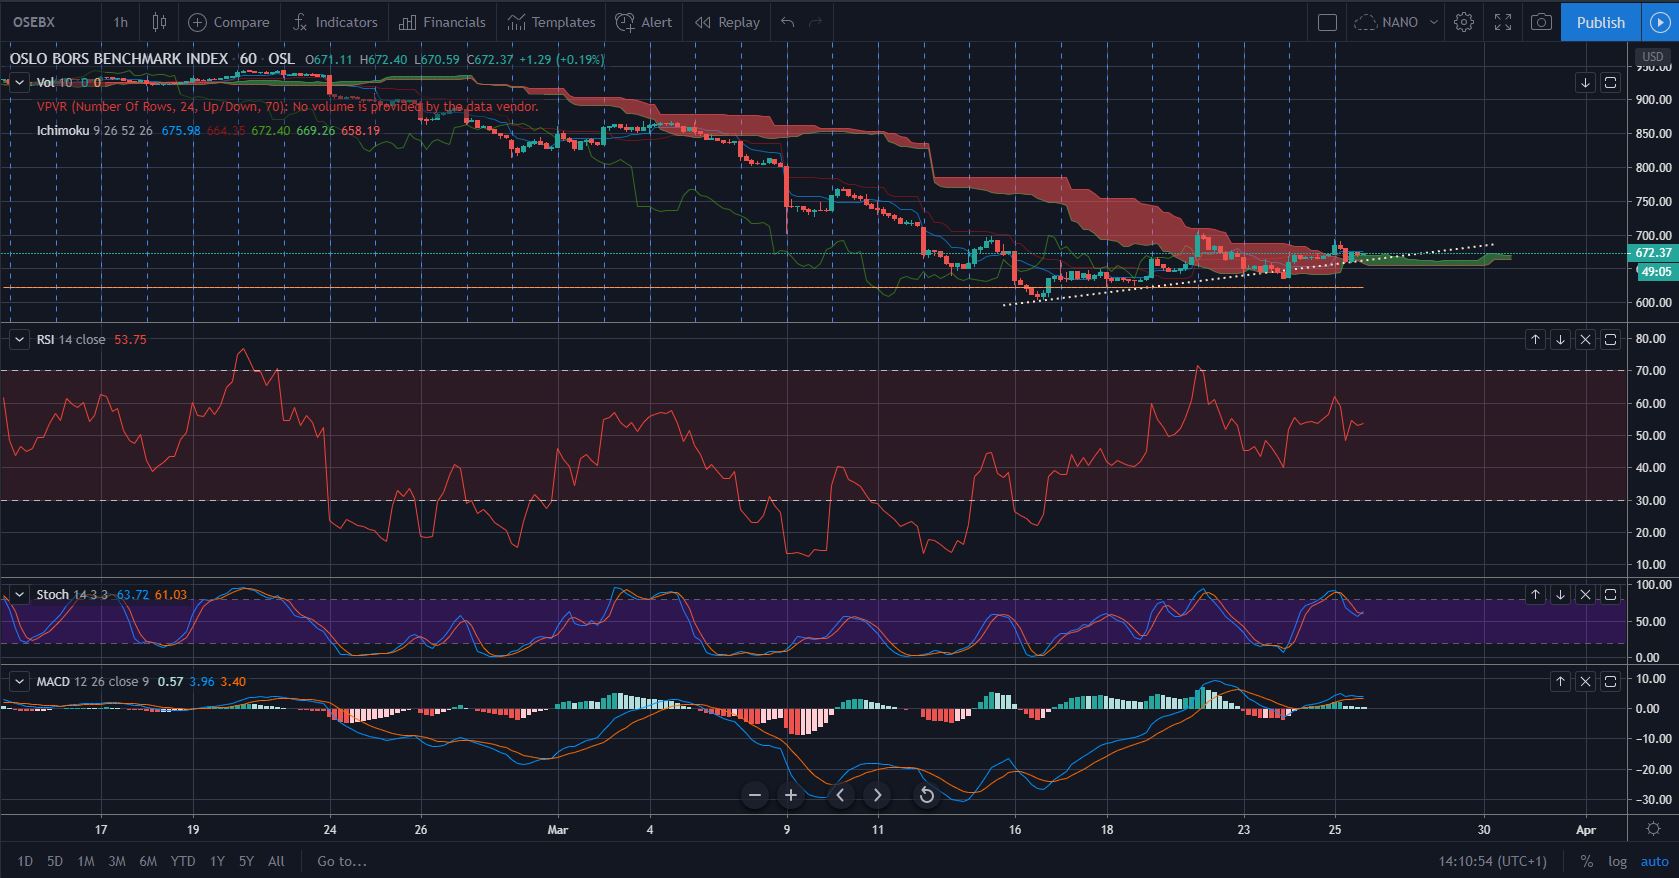Viewport: 1679px width, 878px height.
Task: Change the 1h time interval
Action: pyautogui.click(x=120, y=22)
